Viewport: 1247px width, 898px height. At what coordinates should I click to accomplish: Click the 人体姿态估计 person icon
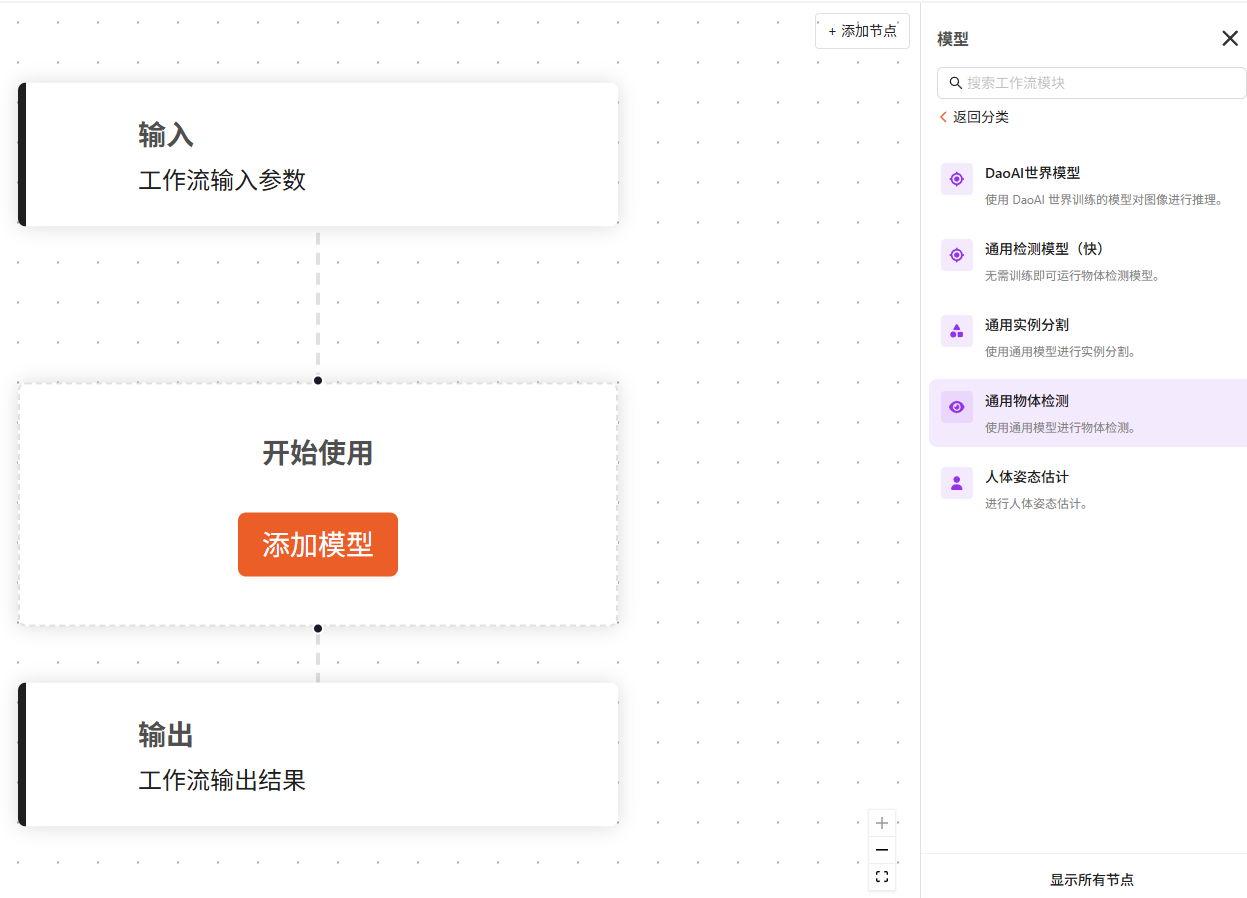(x=956, y=483)
